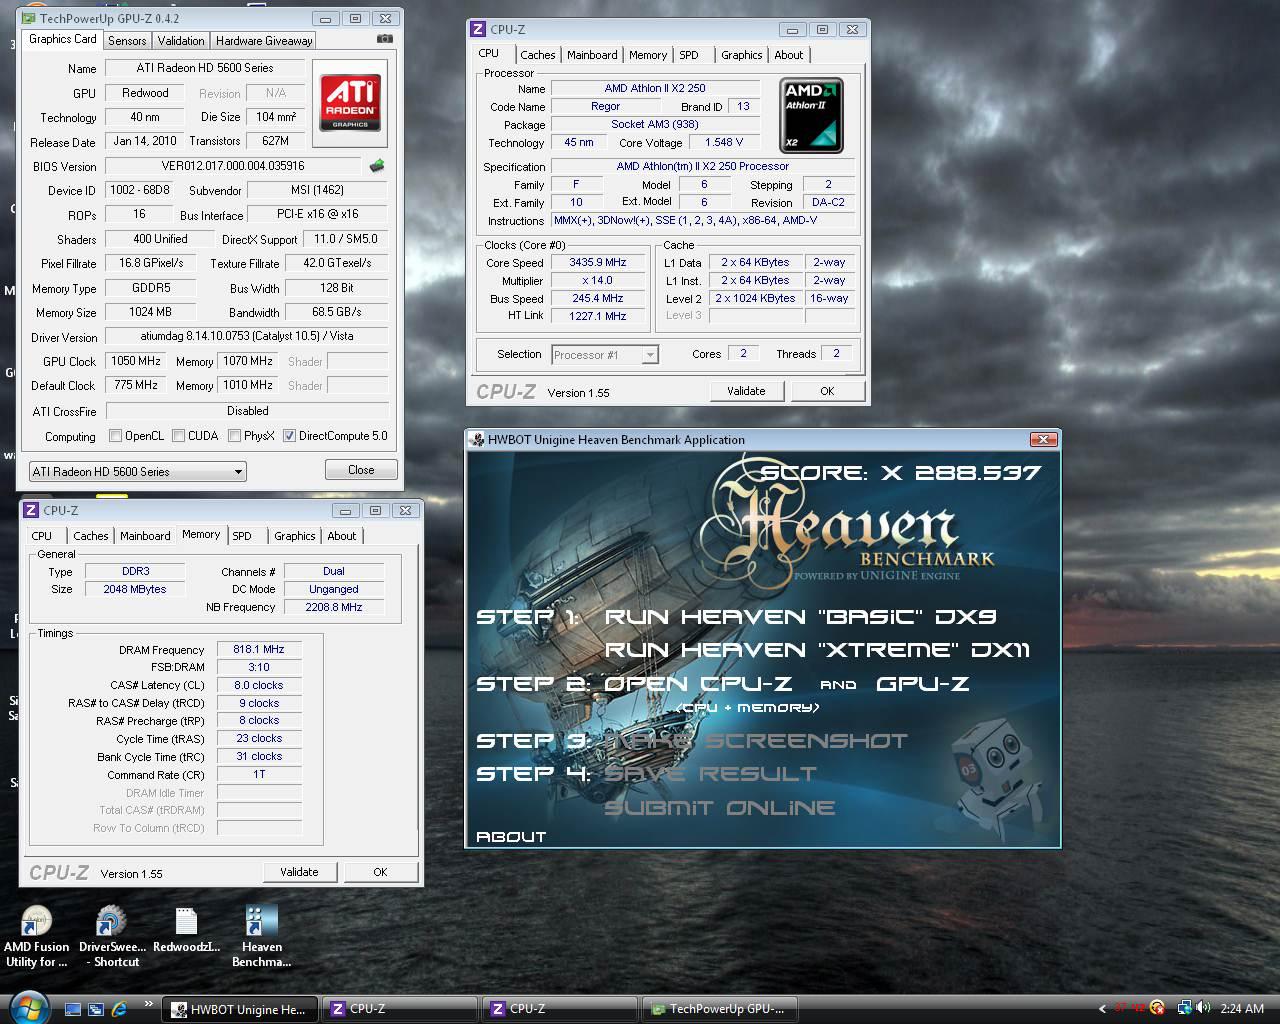Open the ATI Radeon HD 5600 Series dropdown

[x=137, y=471]
